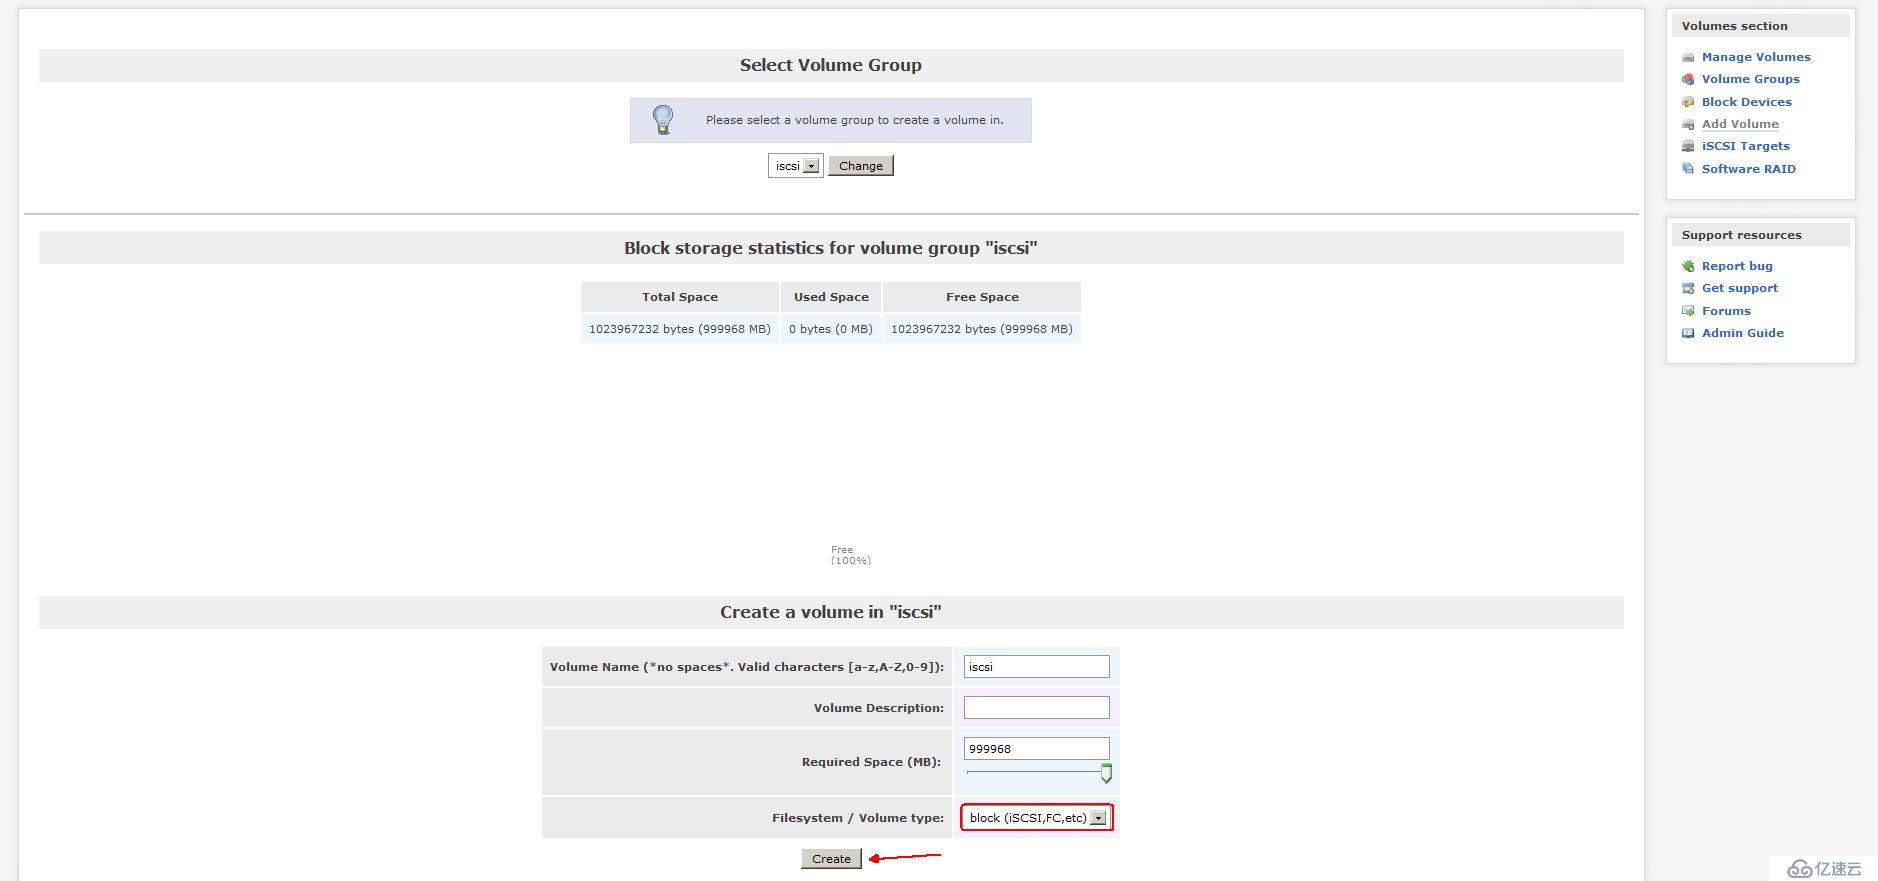Open the Admin Guide link
The image size is (1878, 881).
1743,333
